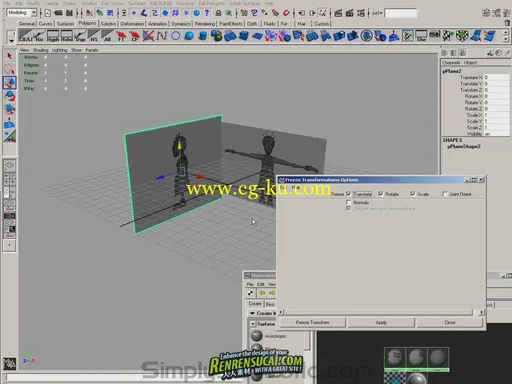512x384 pixels.
Task: Click the Apply button in Freeze options
Action: click(x=381, y=322)
